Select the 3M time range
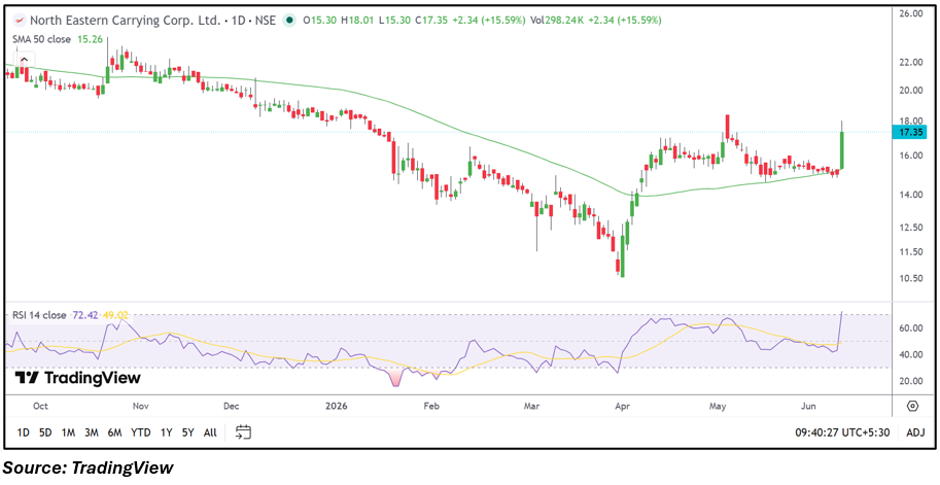940x485 pixels. point(92,432)
